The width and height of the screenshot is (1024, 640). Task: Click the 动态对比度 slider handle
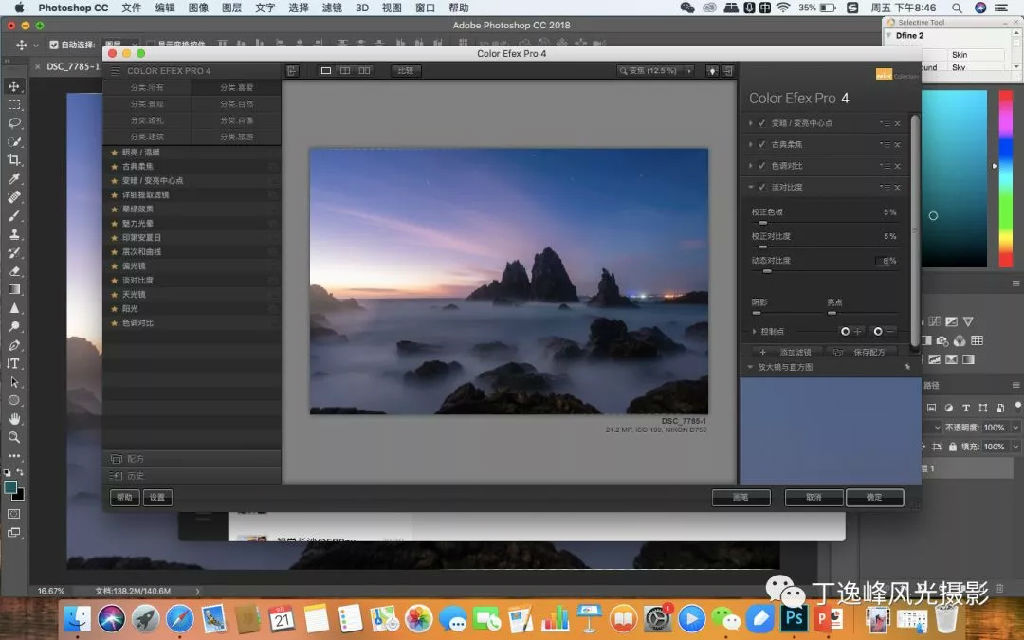(767, 271)
